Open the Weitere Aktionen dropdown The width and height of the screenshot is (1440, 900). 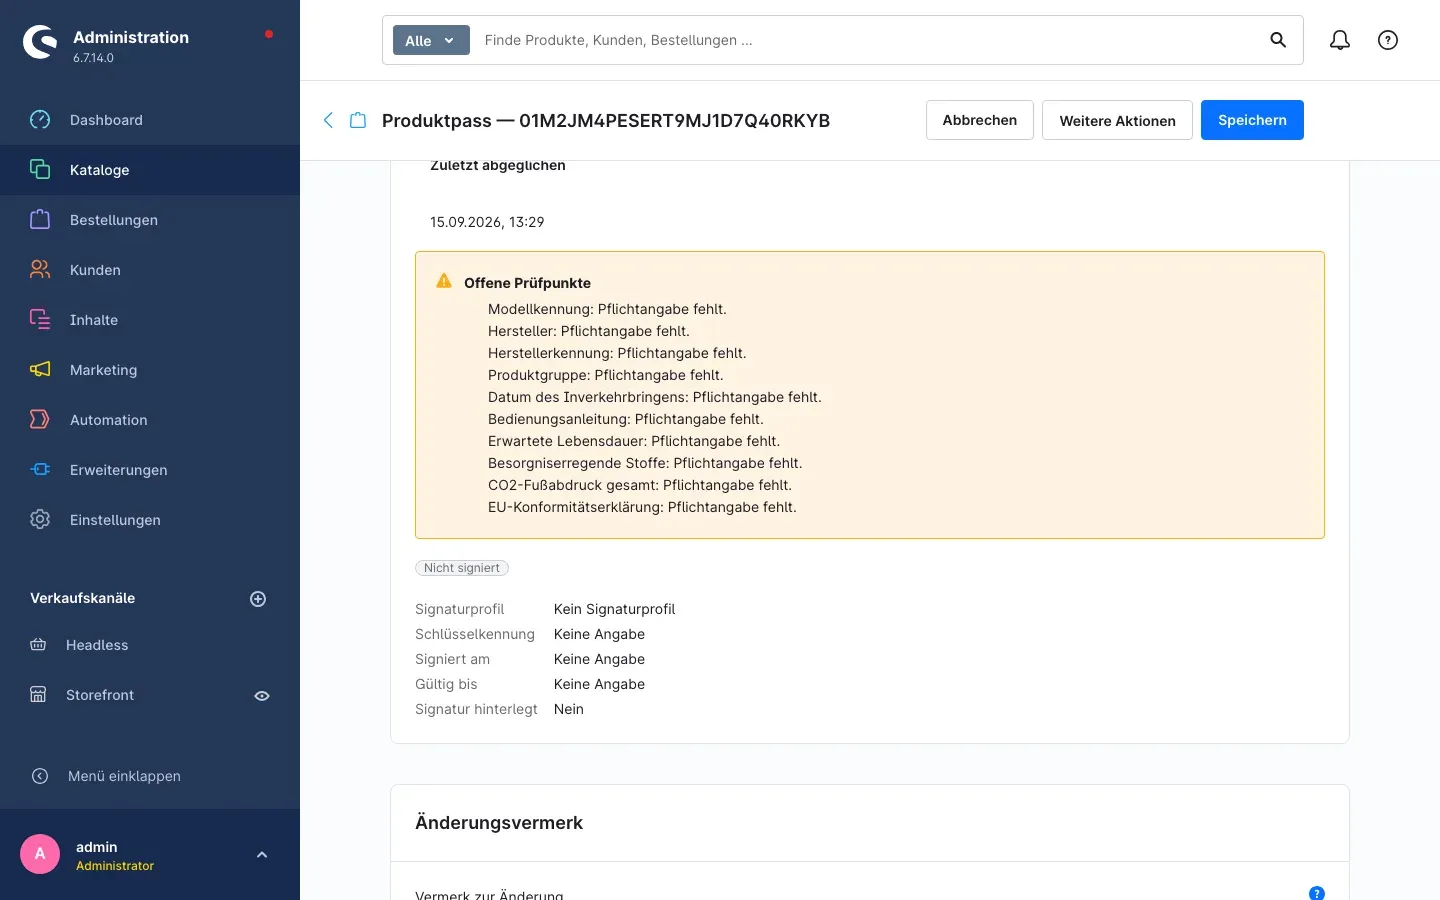point(1117,120)
